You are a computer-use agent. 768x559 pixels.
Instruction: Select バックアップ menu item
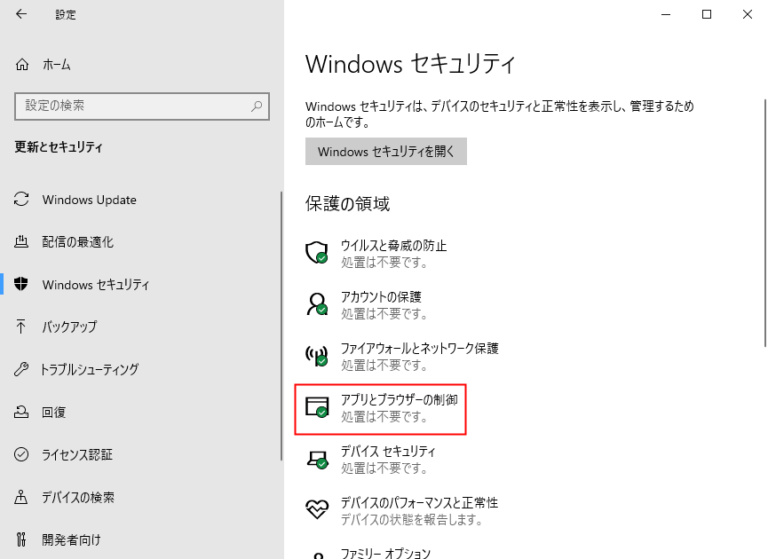(x=70, y=327)
